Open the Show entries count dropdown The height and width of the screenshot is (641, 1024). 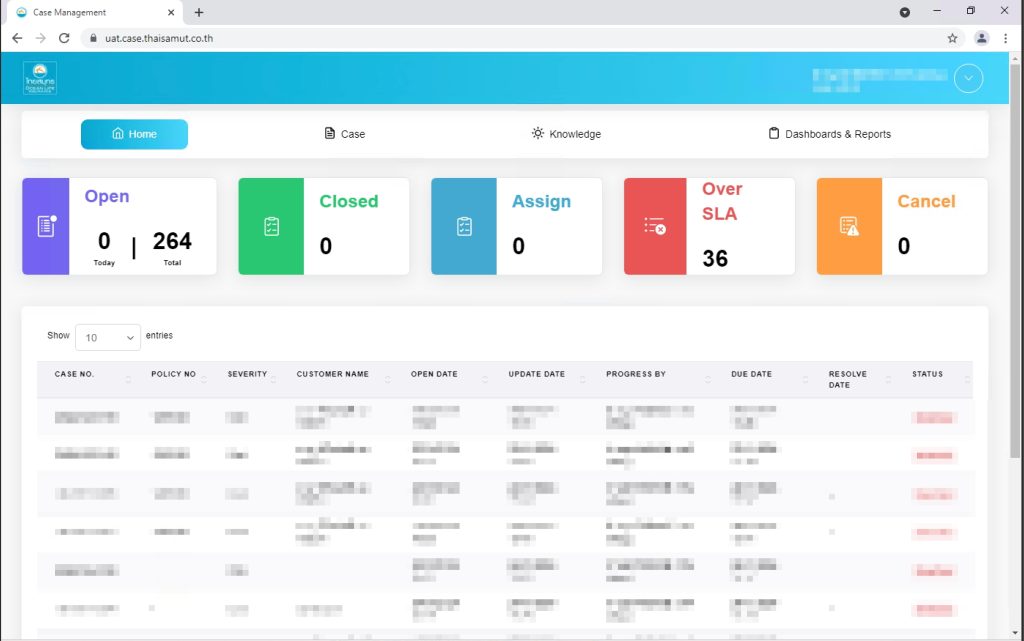[x=108, y=338]
